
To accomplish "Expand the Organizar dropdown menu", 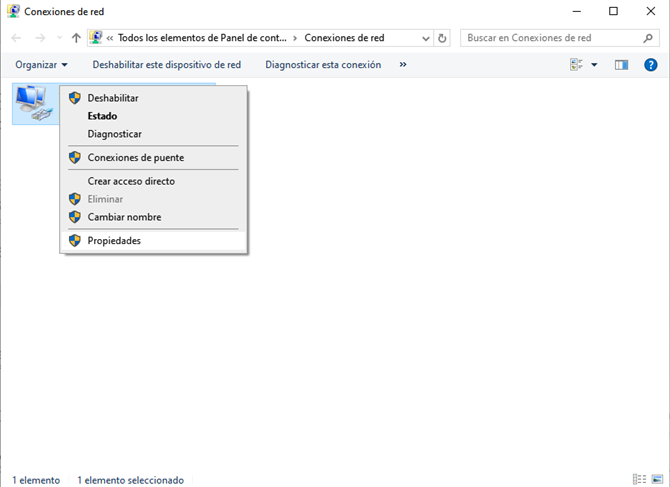I will tap(41, 65).
